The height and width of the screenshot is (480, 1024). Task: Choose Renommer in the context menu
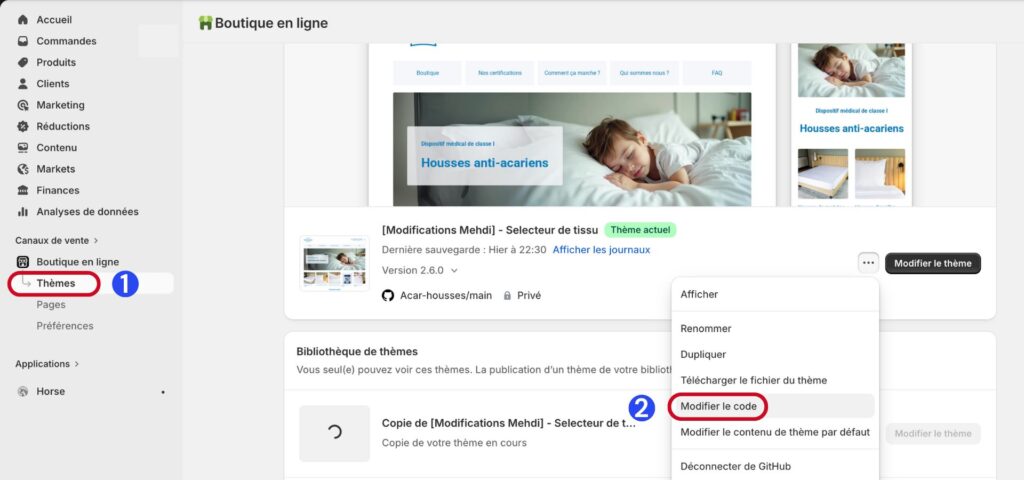[x=706, y=328]
